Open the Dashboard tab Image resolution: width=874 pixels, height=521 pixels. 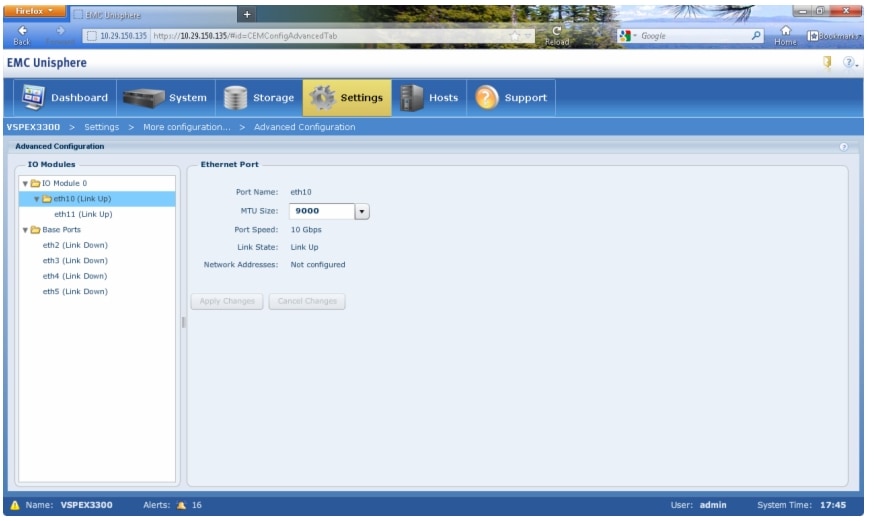click(x=65, y=98)
